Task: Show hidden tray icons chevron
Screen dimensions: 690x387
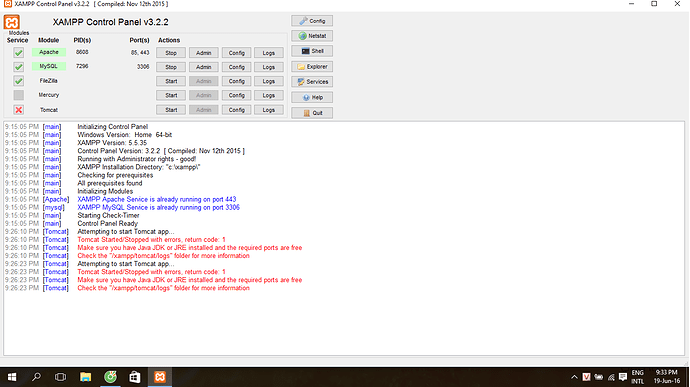Action: point(574,377)
